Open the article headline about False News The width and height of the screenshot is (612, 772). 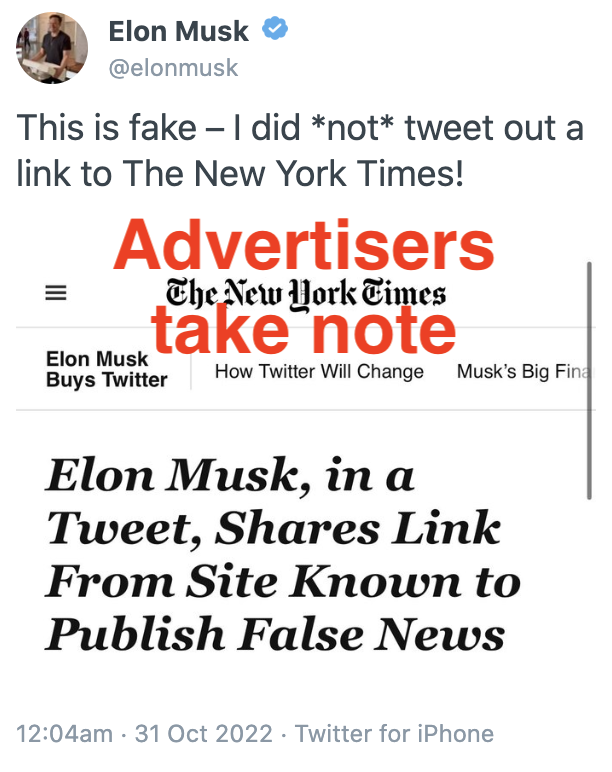click(283, 554)
